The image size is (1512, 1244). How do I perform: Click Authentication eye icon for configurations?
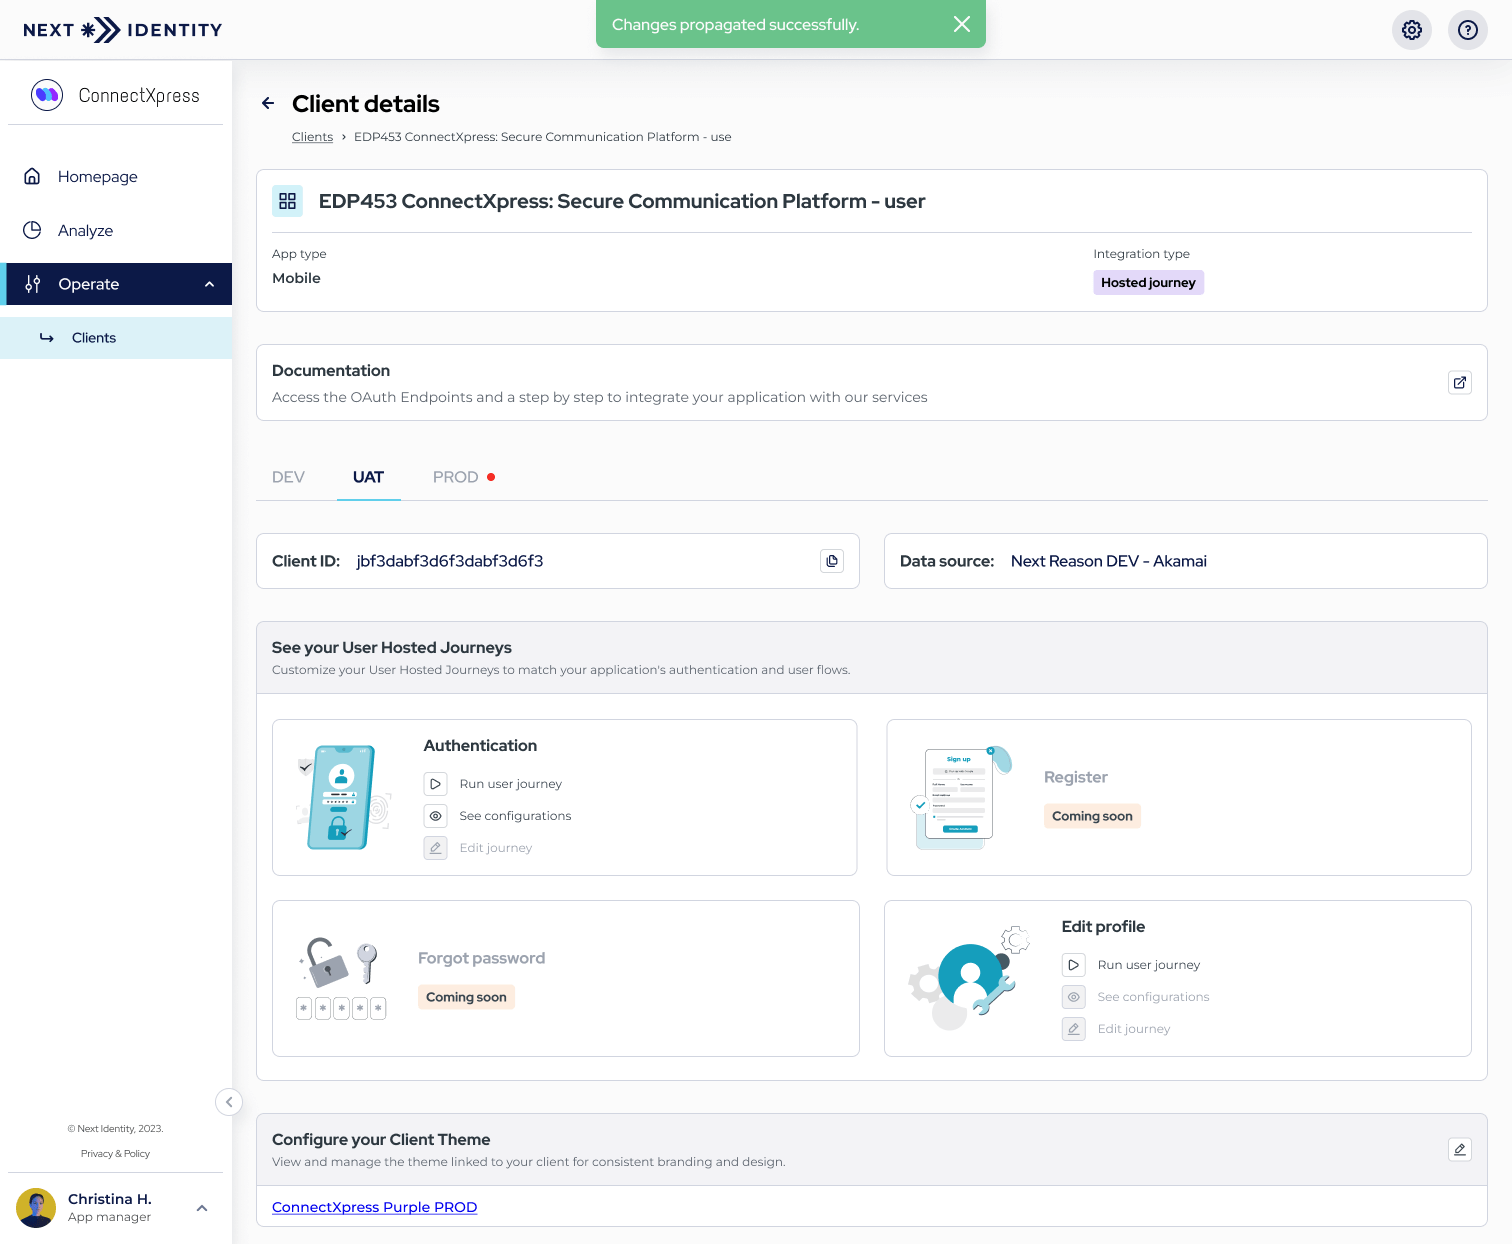[x=435, y=816]
